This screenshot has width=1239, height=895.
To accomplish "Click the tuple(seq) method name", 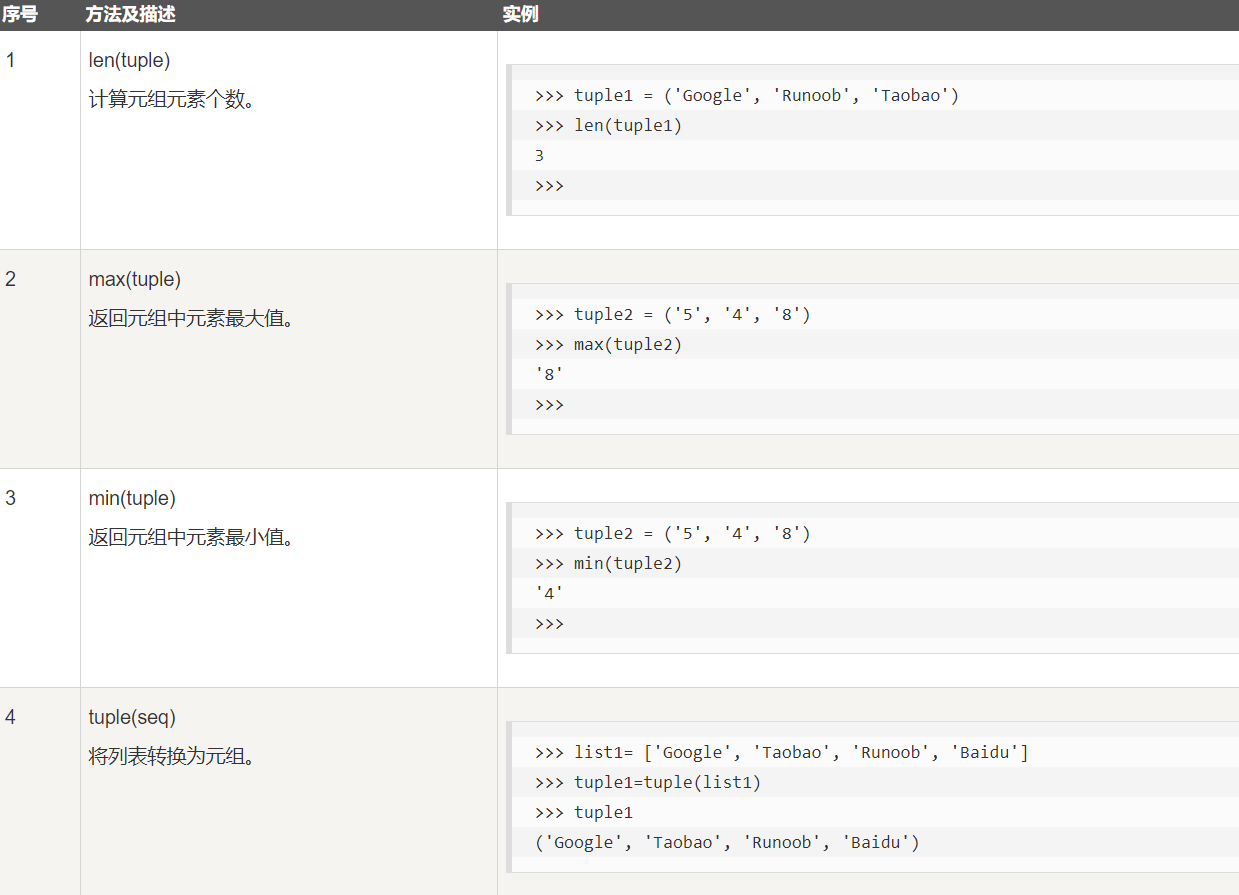I will click(132, 717).
